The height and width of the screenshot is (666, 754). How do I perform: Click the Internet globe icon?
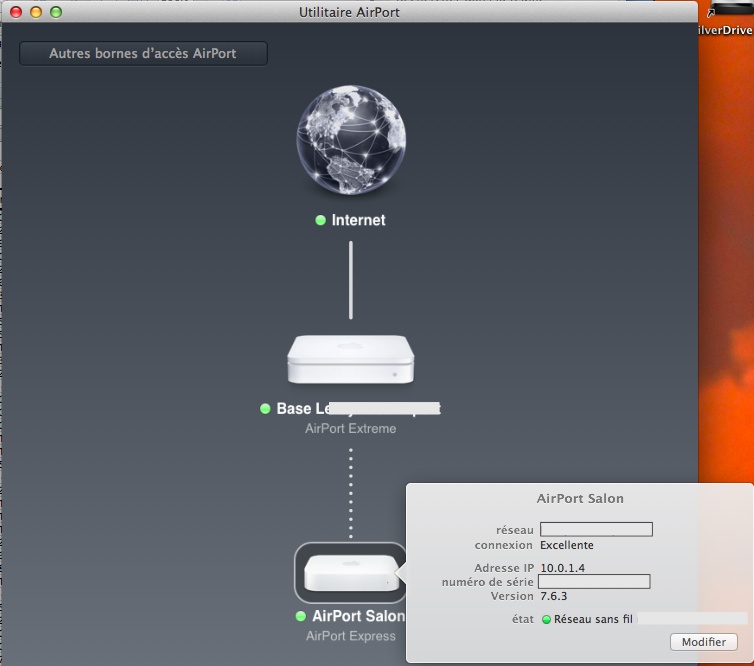[x=350, y=143]
